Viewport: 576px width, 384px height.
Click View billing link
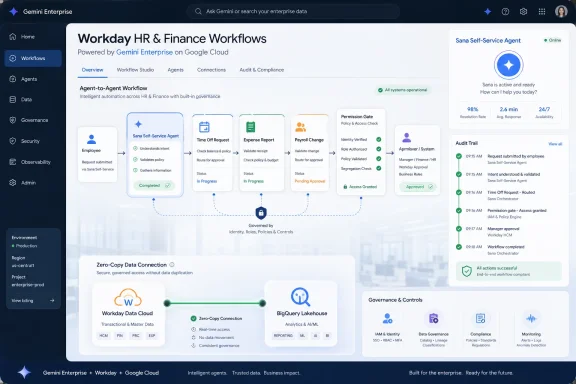[x=33, y=301]
